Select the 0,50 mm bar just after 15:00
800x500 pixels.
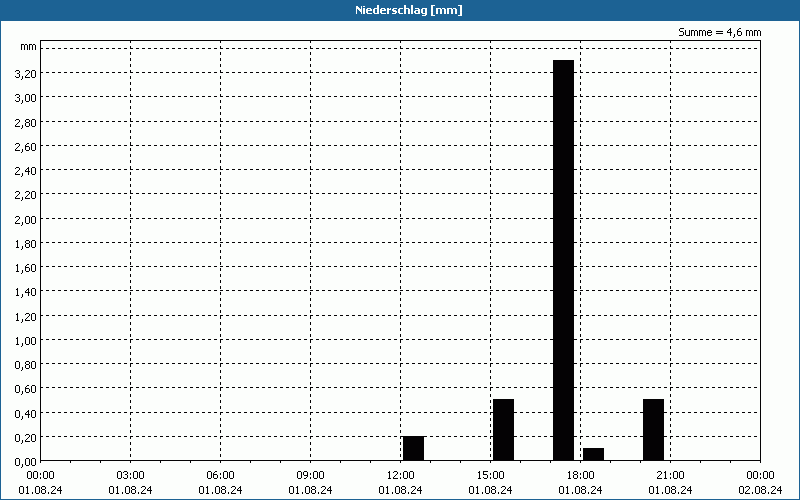point(503,430)
